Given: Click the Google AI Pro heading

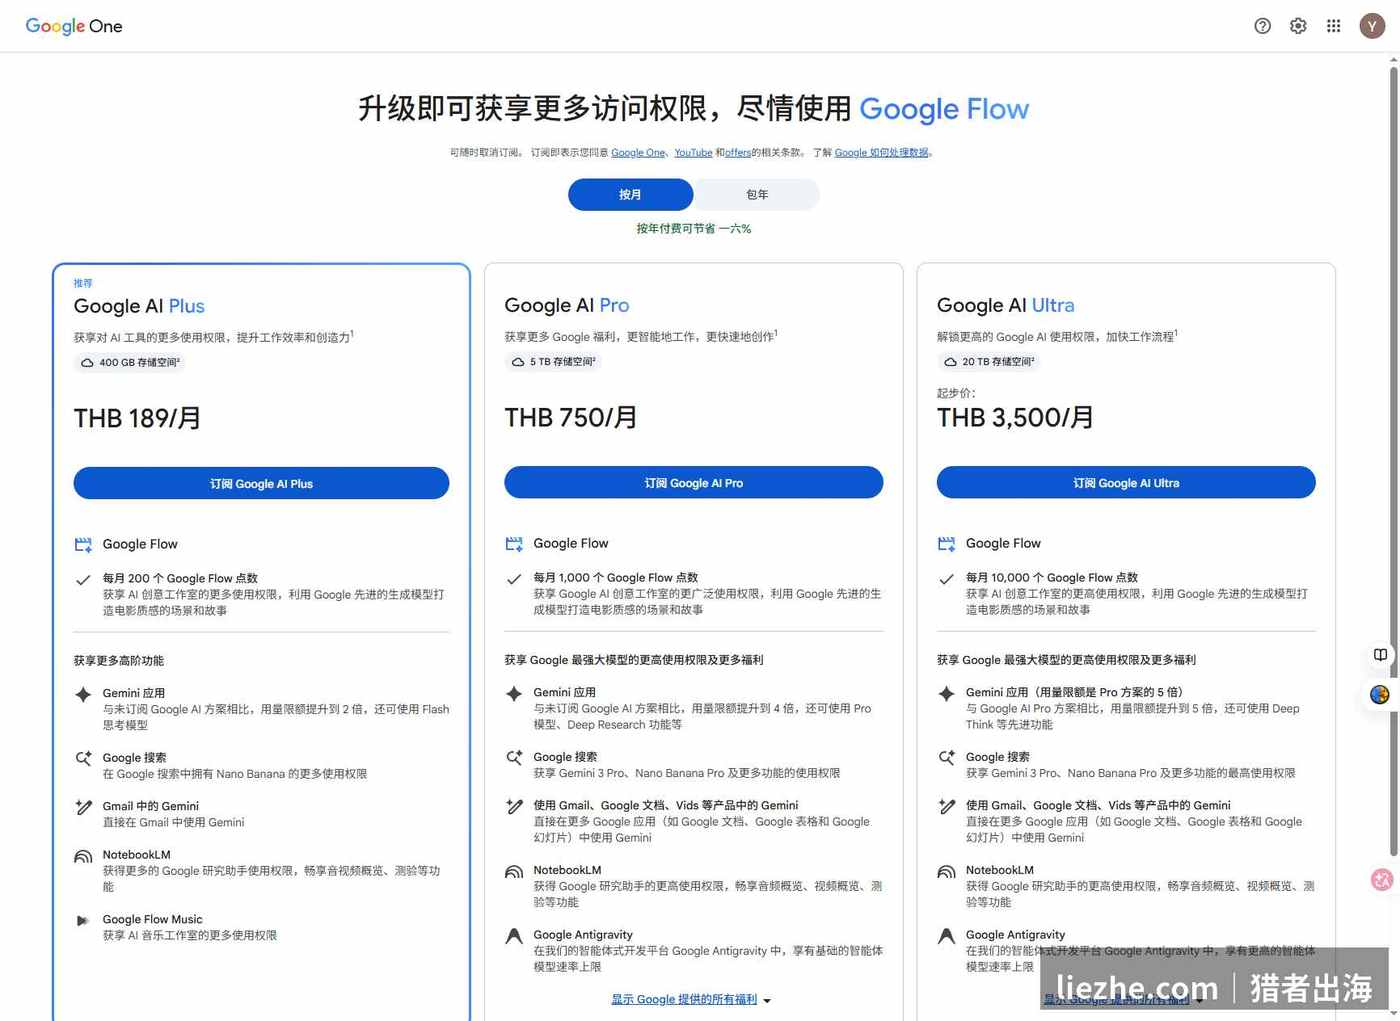Looking at the screenshot, I should click(567, 305).
